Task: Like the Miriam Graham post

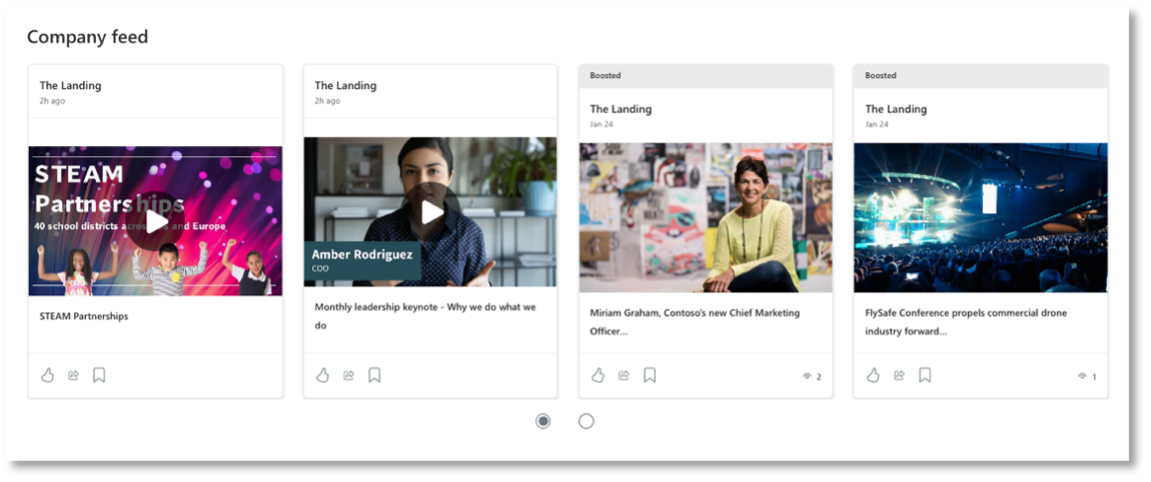Action: pos(598,375)
